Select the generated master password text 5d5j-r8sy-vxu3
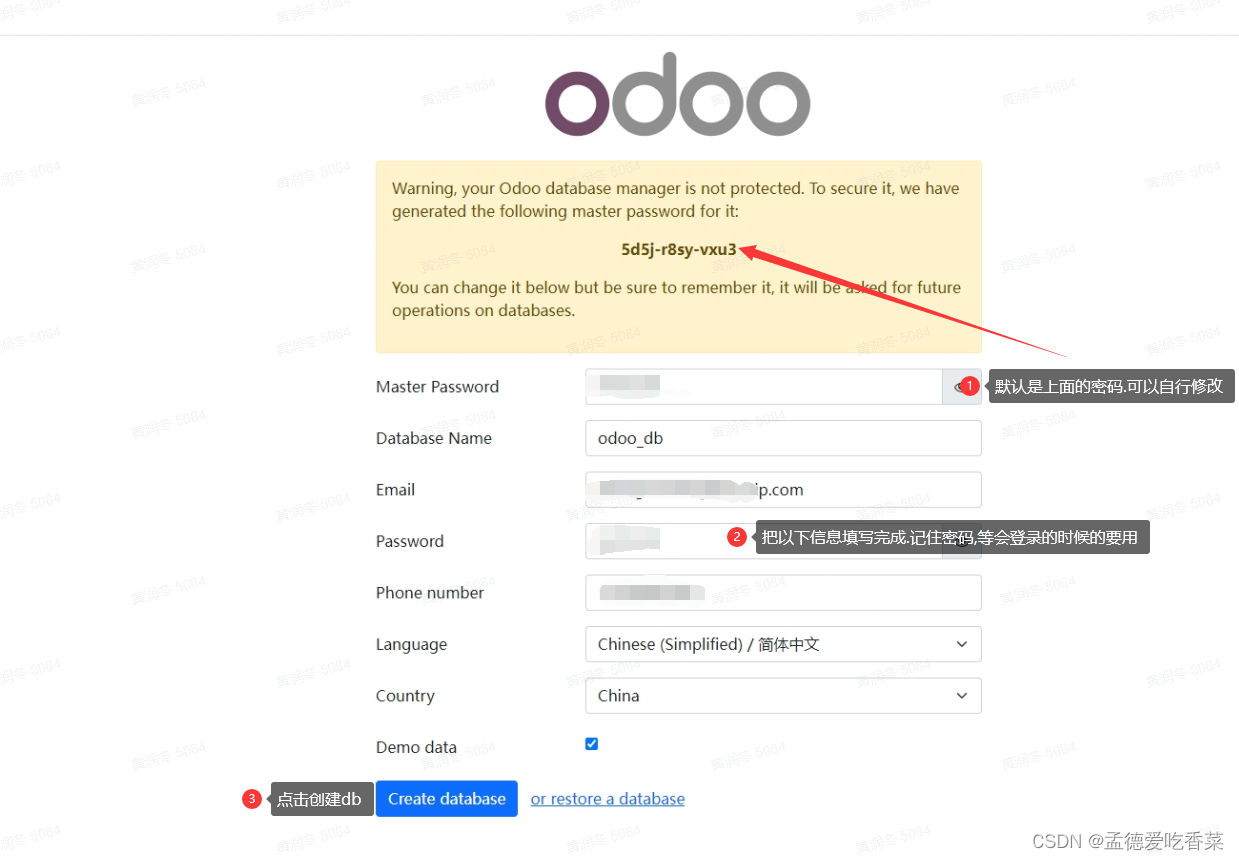Viewport: 1239px width, 860px height. (x=679, y=249)
